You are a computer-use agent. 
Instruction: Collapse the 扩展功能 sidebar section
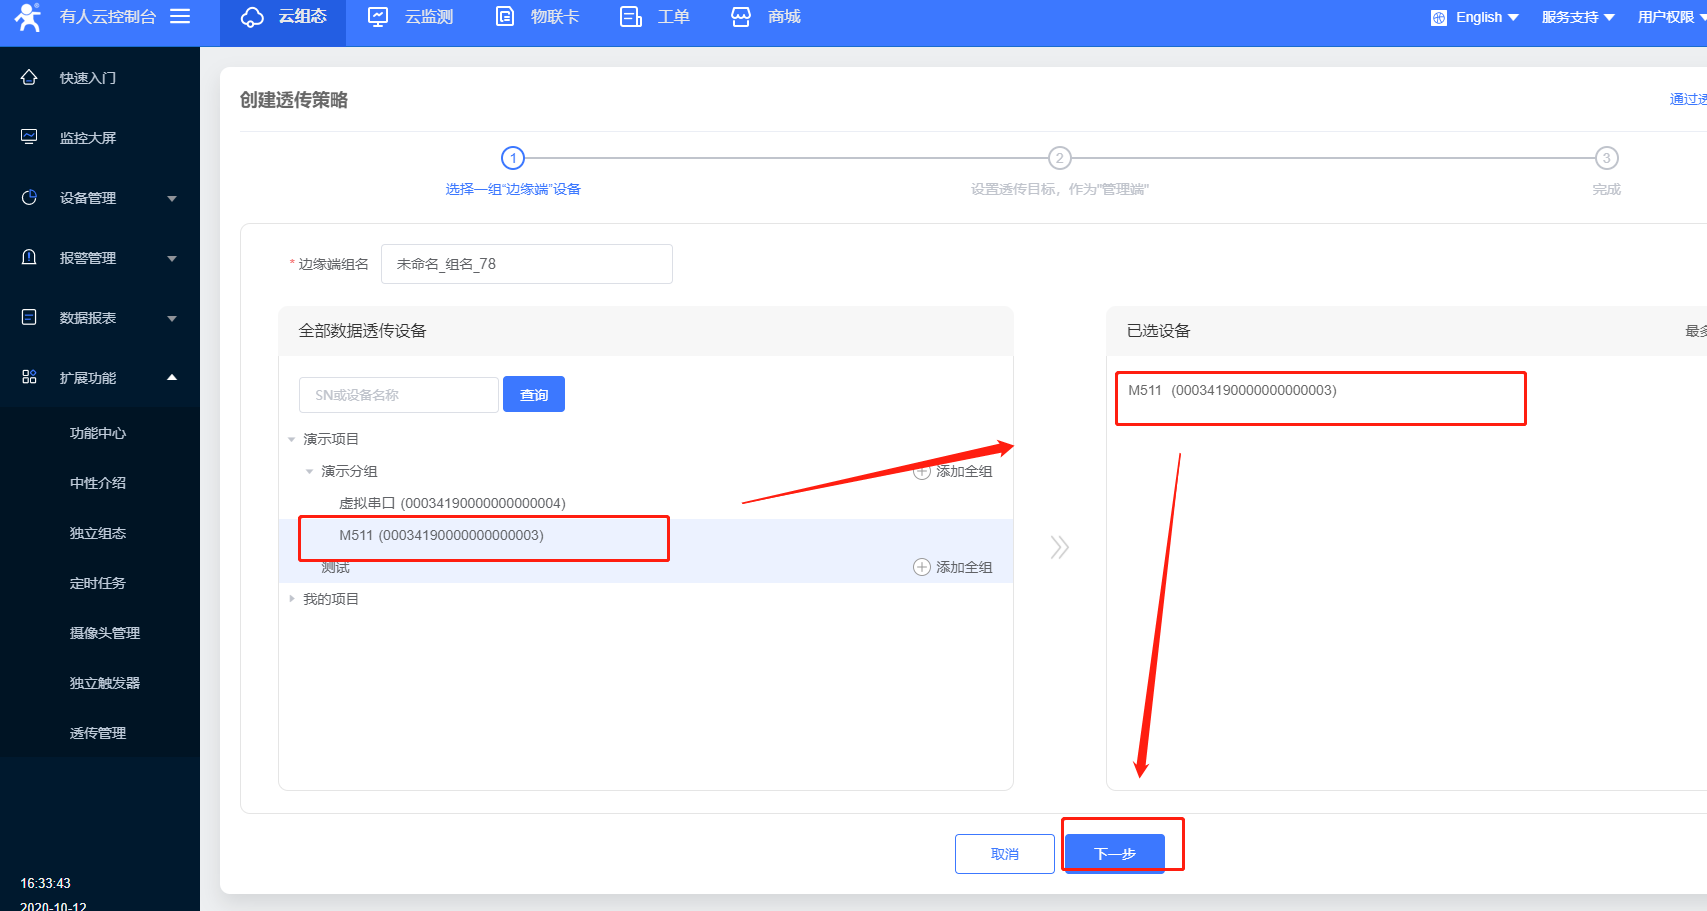coord(172,378)
